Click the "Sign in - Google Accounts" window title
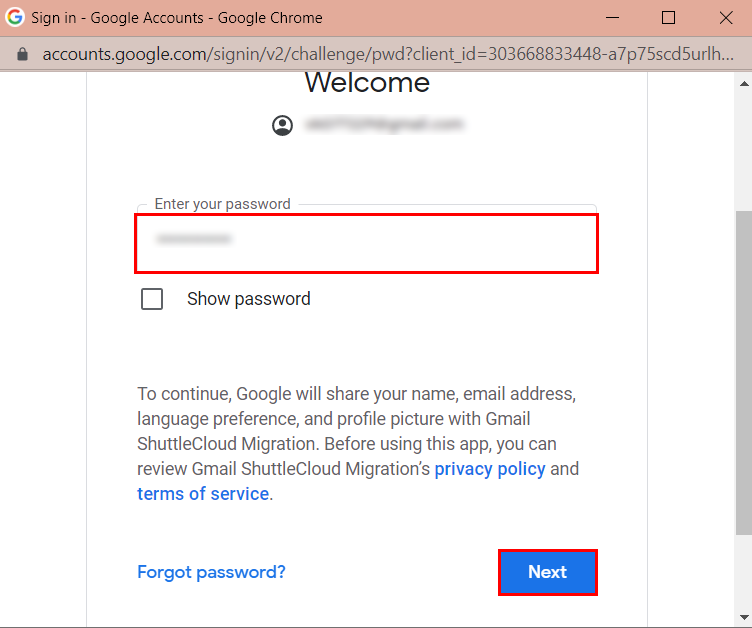The height and width of the screenshot is (628, 752). (177, 18)
